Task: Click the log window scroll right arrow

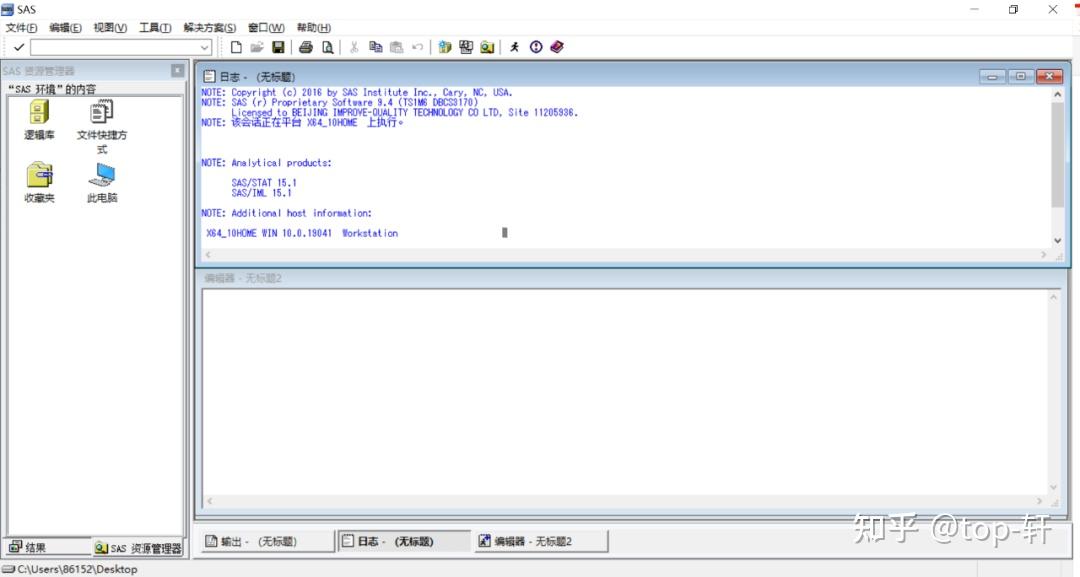Action: coord(1043,255)
